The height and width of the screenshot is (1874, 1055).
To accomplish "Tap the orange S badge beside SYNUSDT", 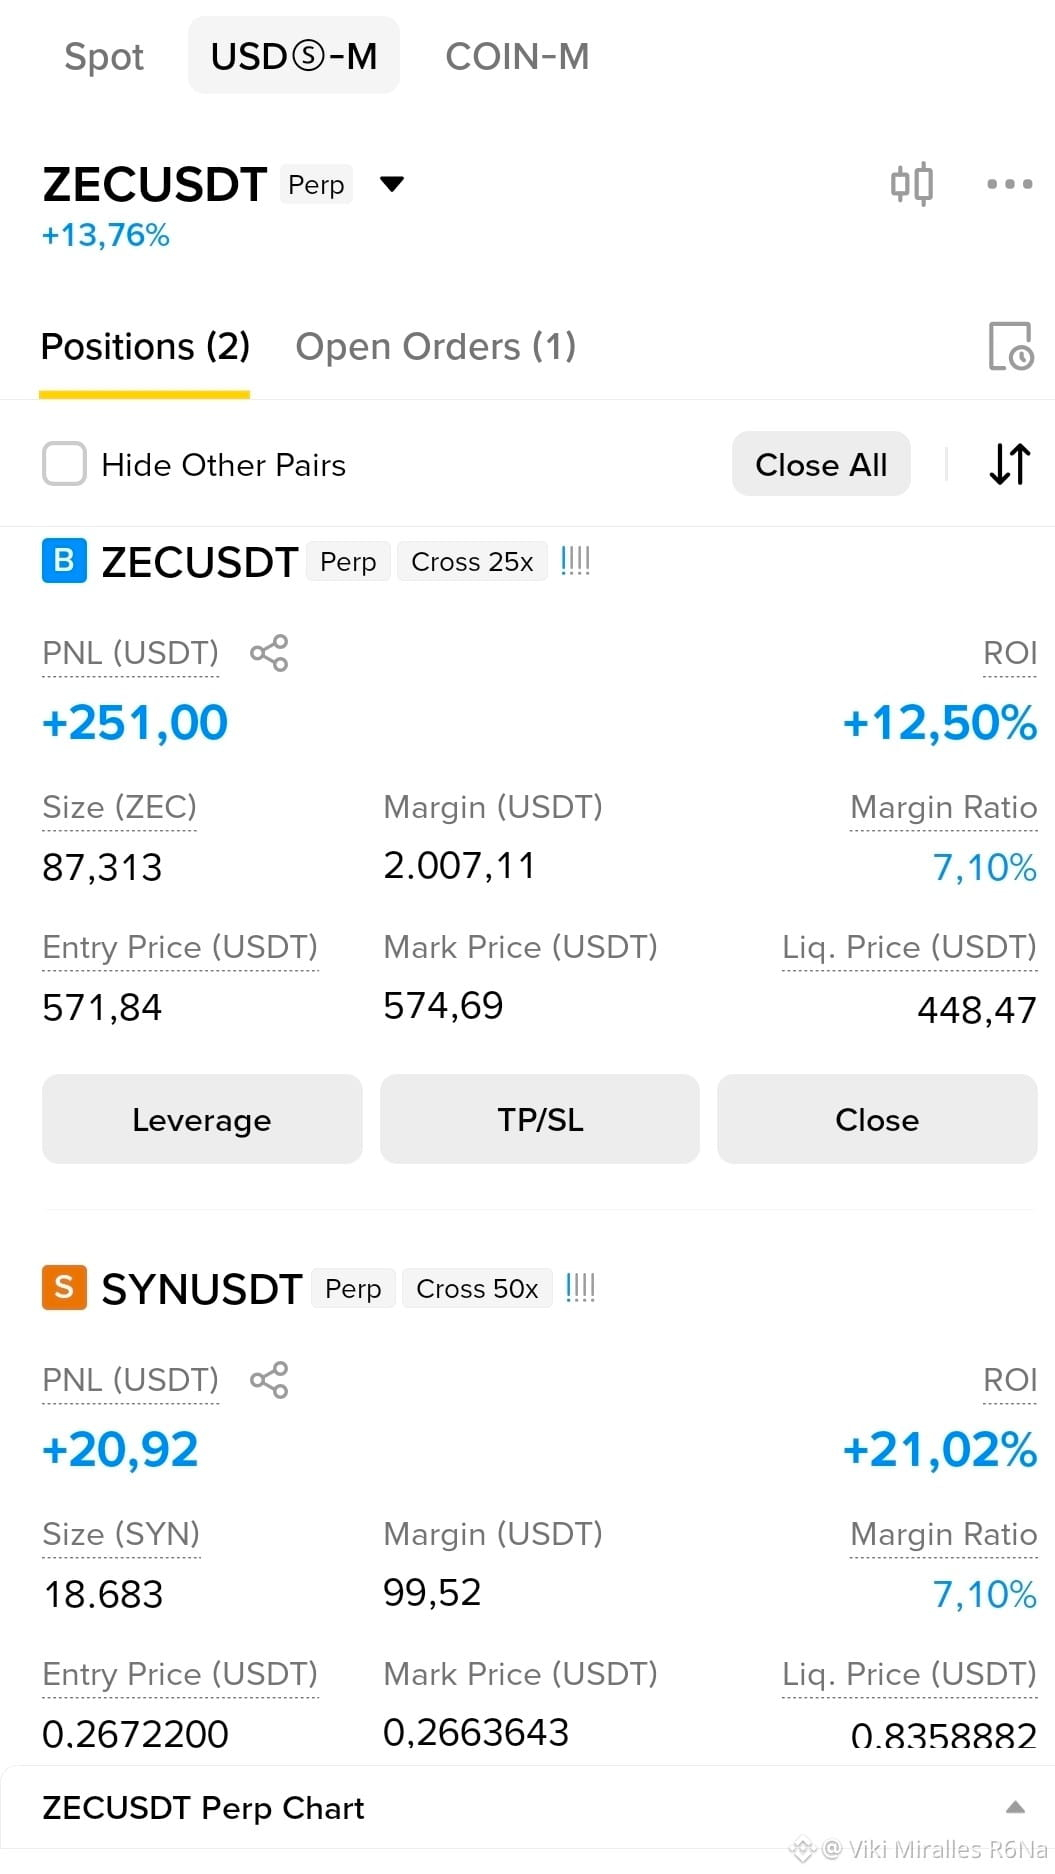I will click(x=64, y=1287).
